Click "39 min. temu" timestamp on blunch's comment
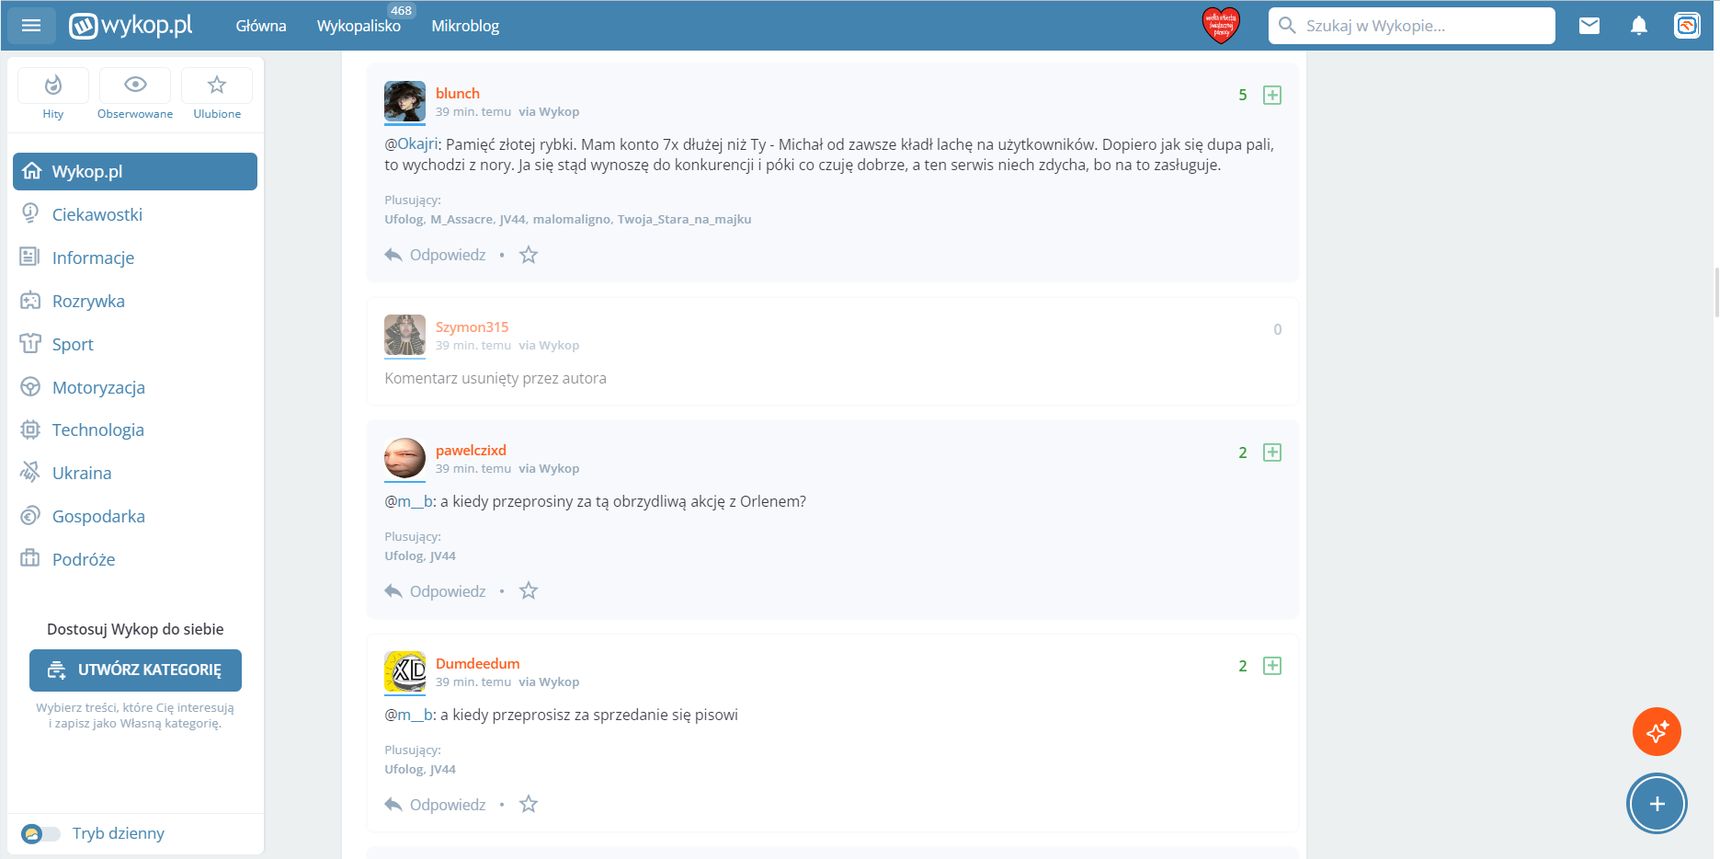The width and height of the screenshot is (1720, 859). click(473, 112)
